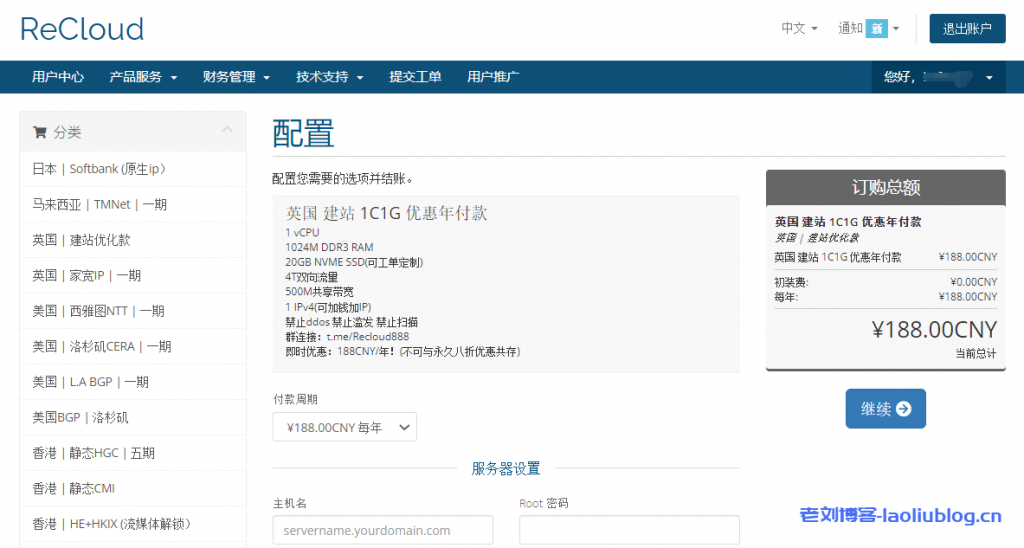This screenshot has height=548, width=1024.
Task: Select 美国 | 西雅图NTT | 一期 category
Action: pyautogui.click(x=133, y=311)
